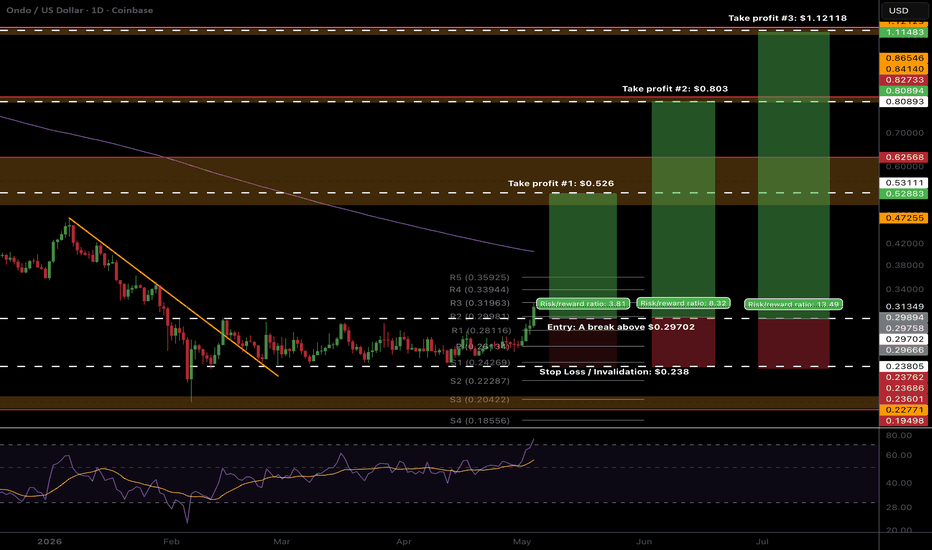Viewport: 932px width, 550px height.
Task: Click the 0.34000 price scale value
Action: [905, 290]
